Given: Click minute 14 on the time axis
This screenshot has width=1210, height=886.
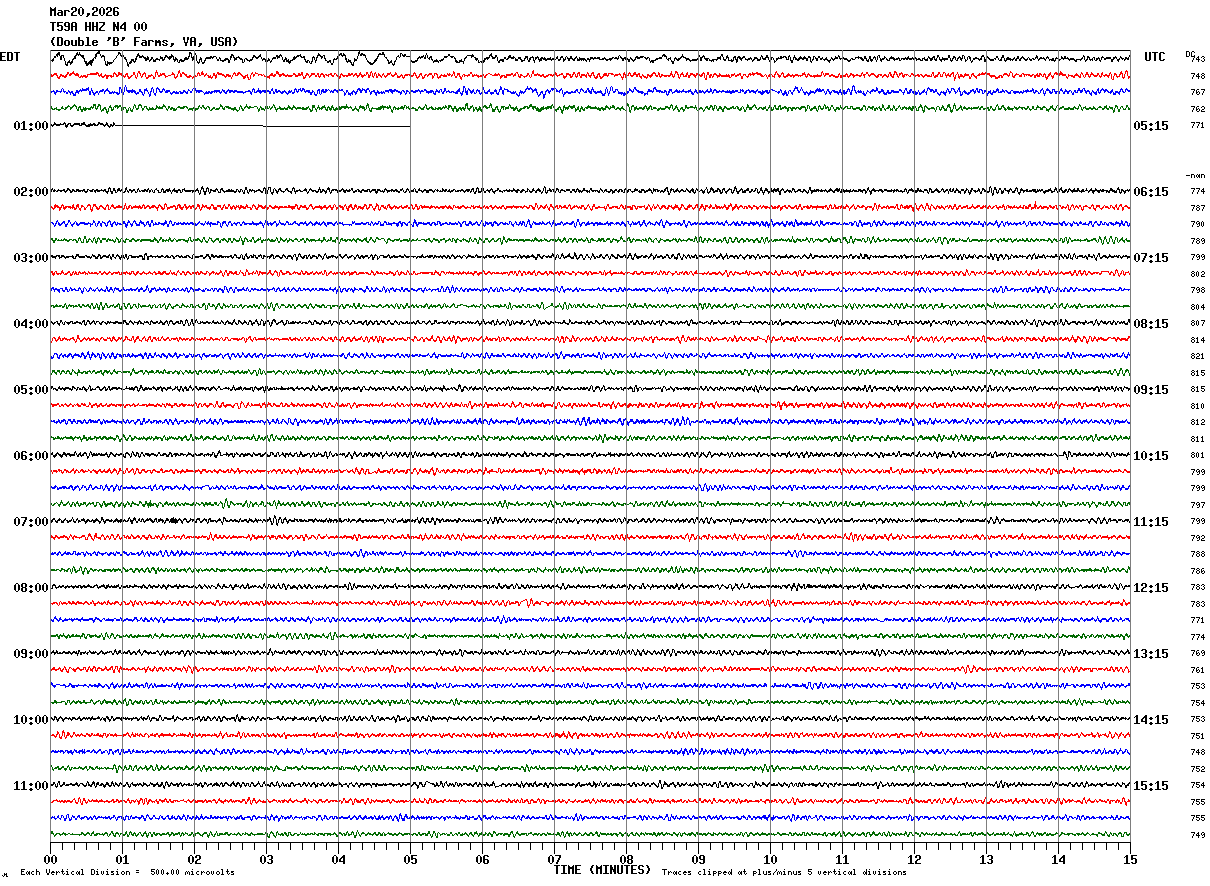Looking at the screenshot, I should pos(1058,860).
